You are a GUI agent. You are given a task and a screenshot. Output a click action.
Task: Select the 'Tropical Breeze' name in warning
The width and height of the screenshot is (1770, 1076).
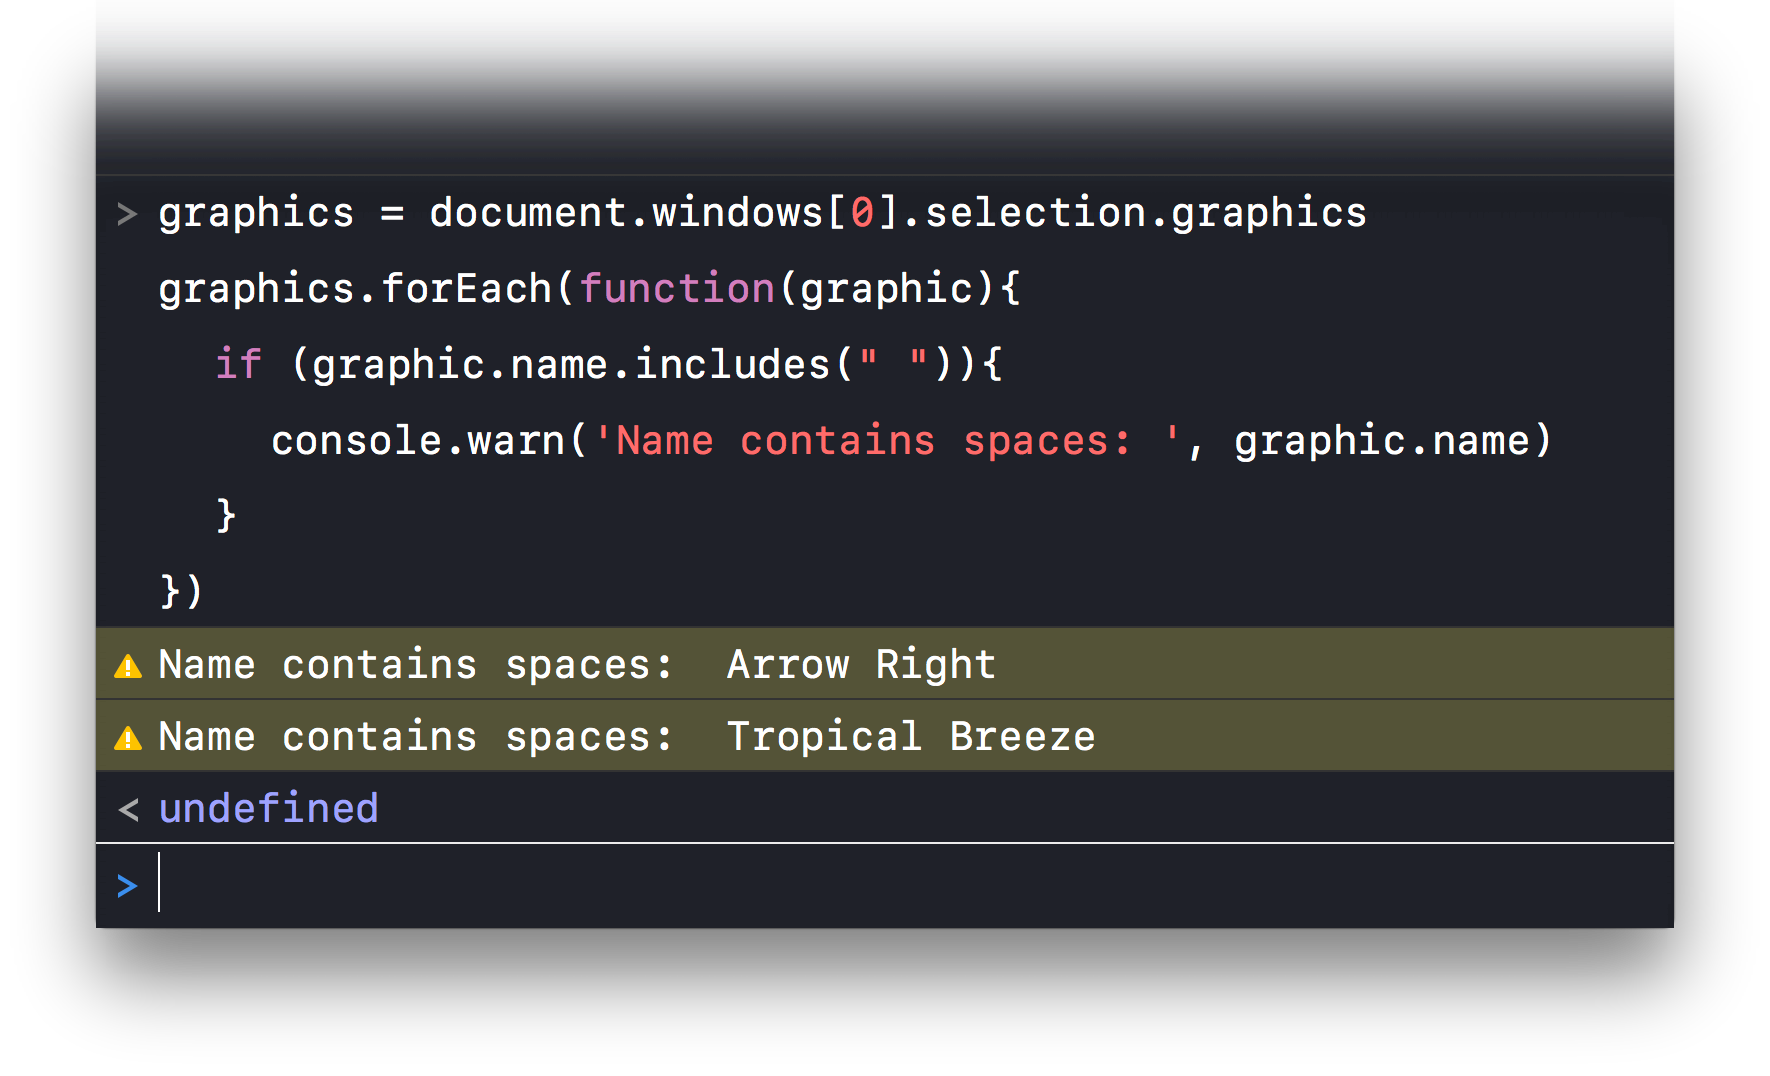coord(910,737)
